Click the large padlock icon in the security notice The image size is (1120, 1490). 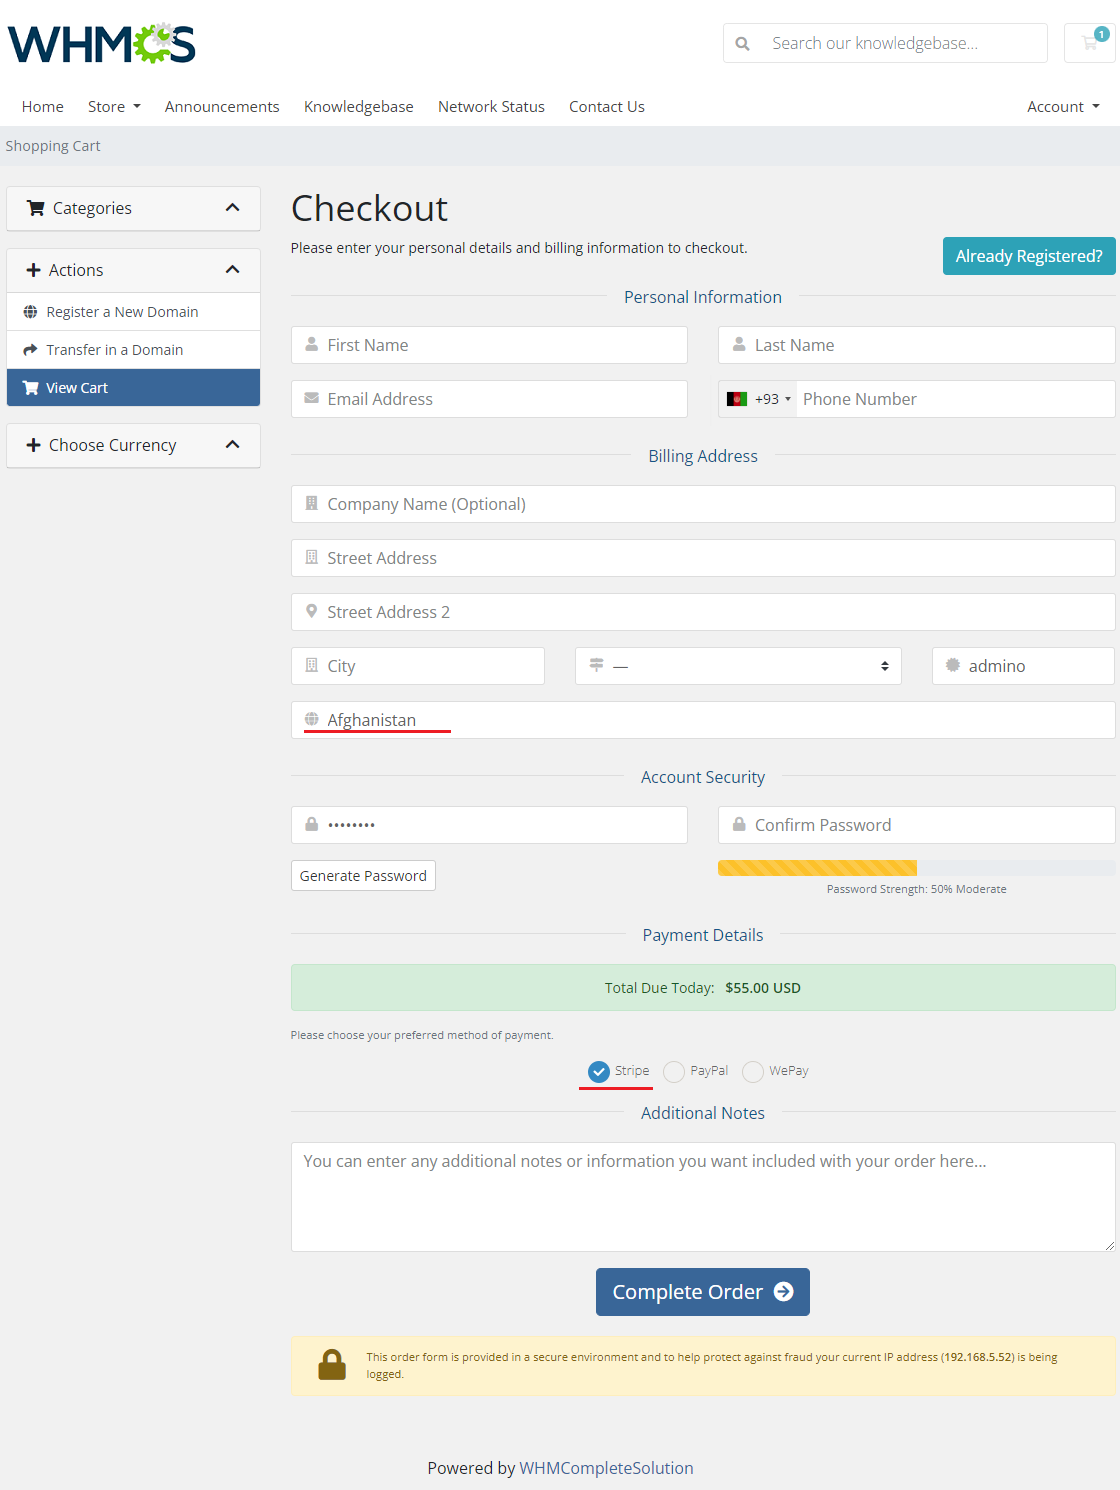332,1365
